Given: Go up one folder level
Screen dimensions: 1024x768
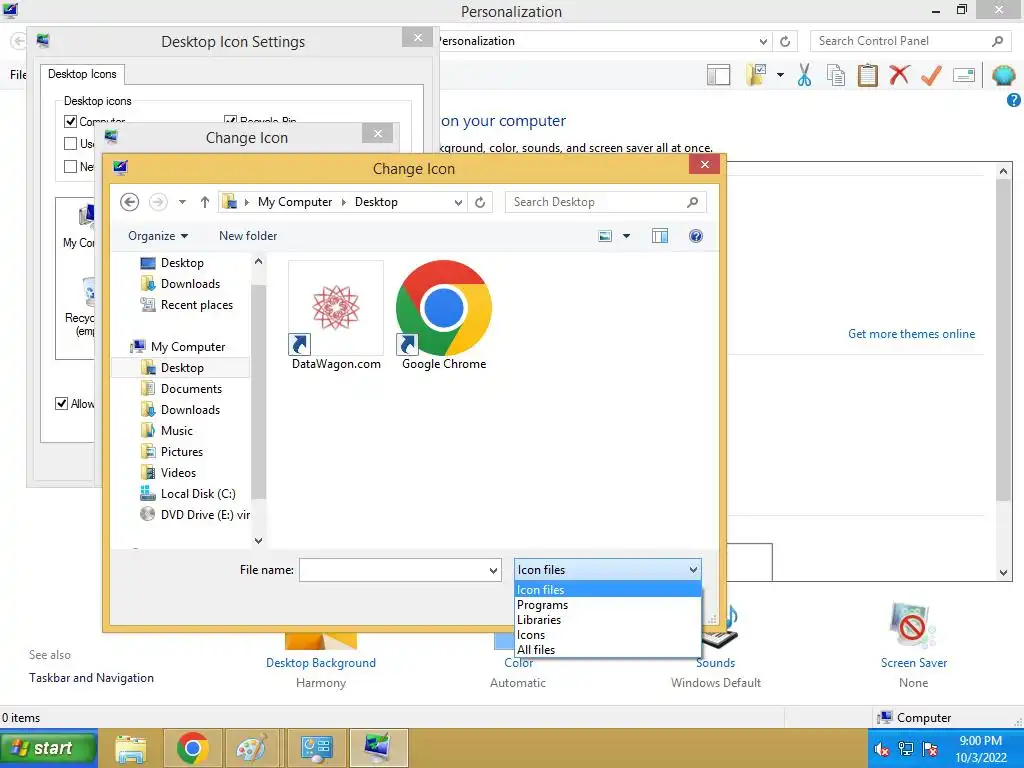Looking at the screenshot, I should [x=204, y=202].
